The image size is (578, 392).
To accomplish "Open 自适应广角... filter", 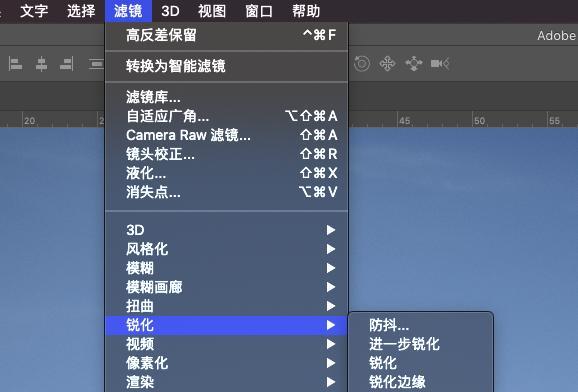I will (227, 116).
